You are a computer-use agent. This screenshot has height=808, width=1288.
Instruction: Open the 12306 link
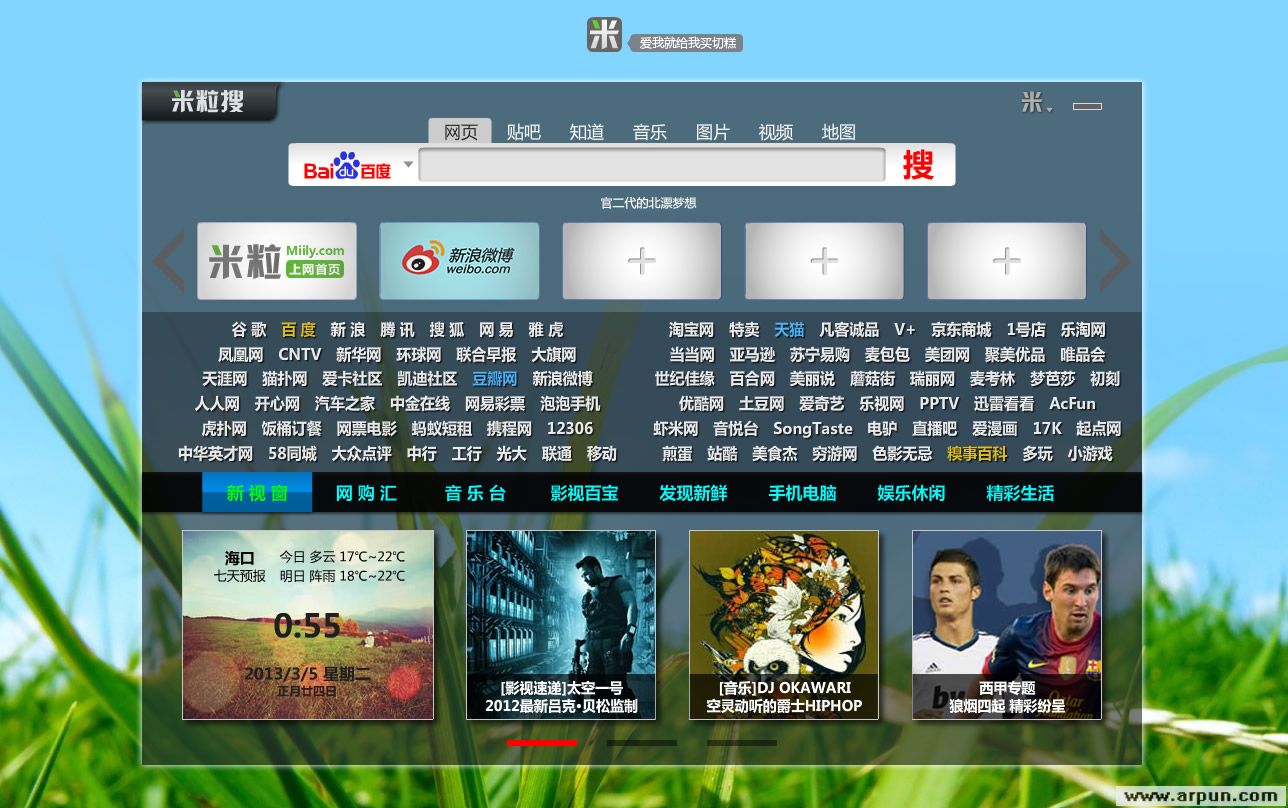point(570,429)
